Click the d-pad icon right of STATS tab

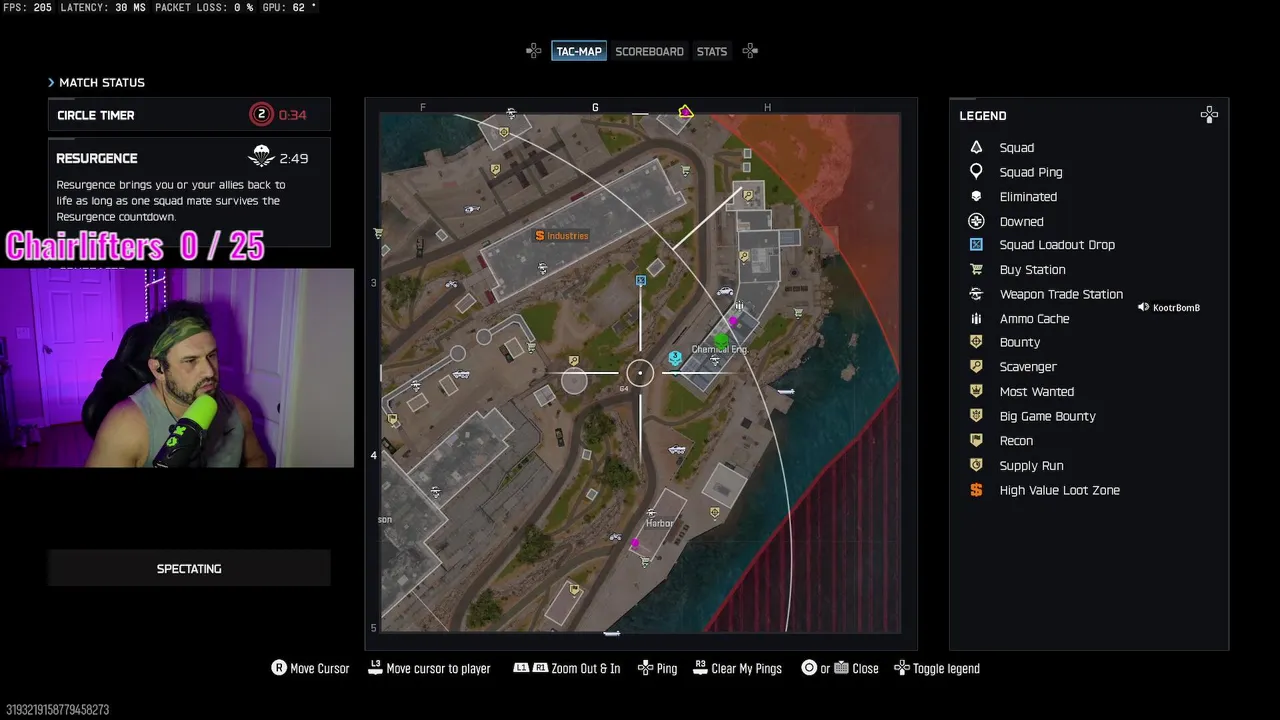click(x=750, y=51)
